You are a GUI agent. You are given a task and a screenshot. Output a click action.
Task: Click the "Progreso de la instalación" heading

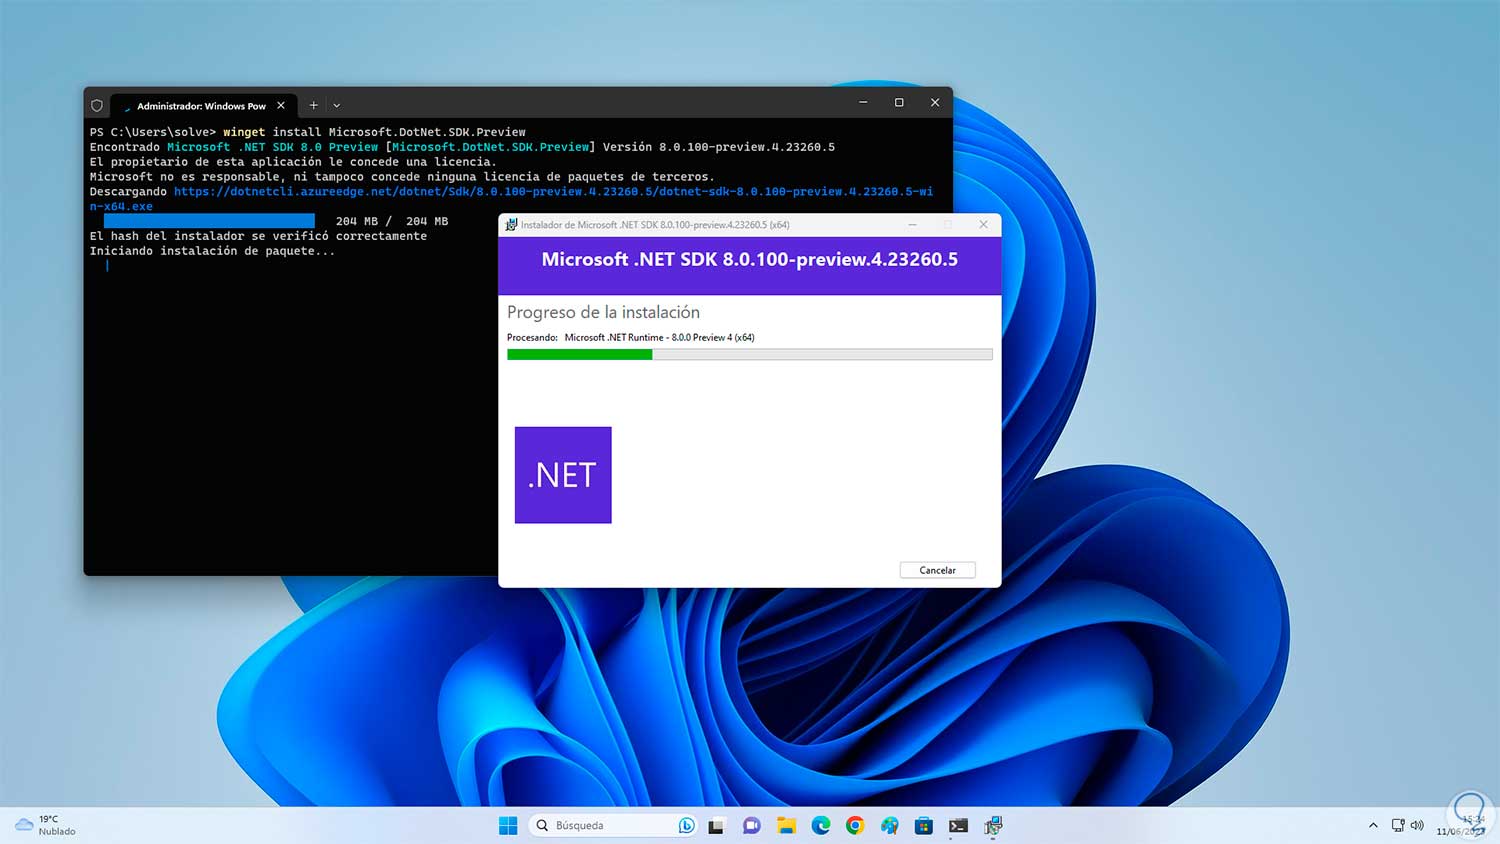(603, 312)
